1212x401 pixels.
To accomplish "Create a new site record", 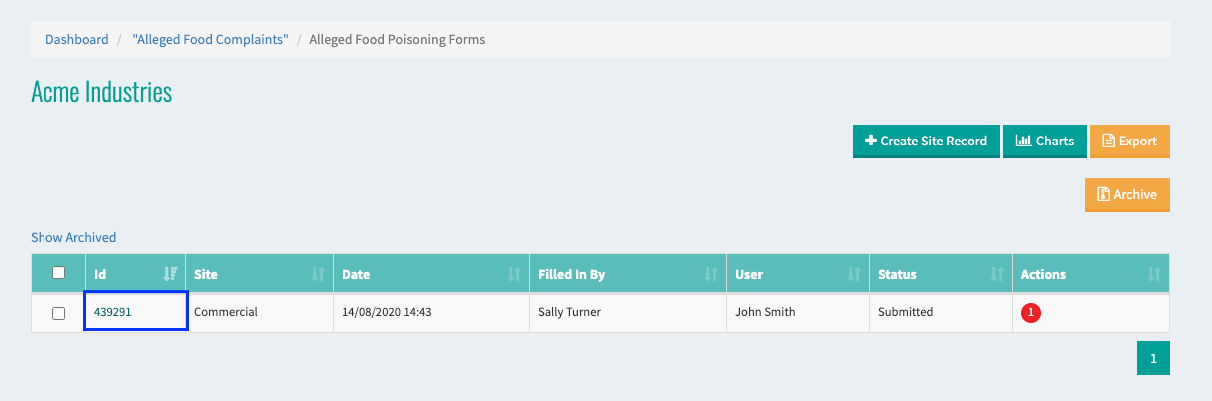I will pyautogui.click(x=926, y=141).
